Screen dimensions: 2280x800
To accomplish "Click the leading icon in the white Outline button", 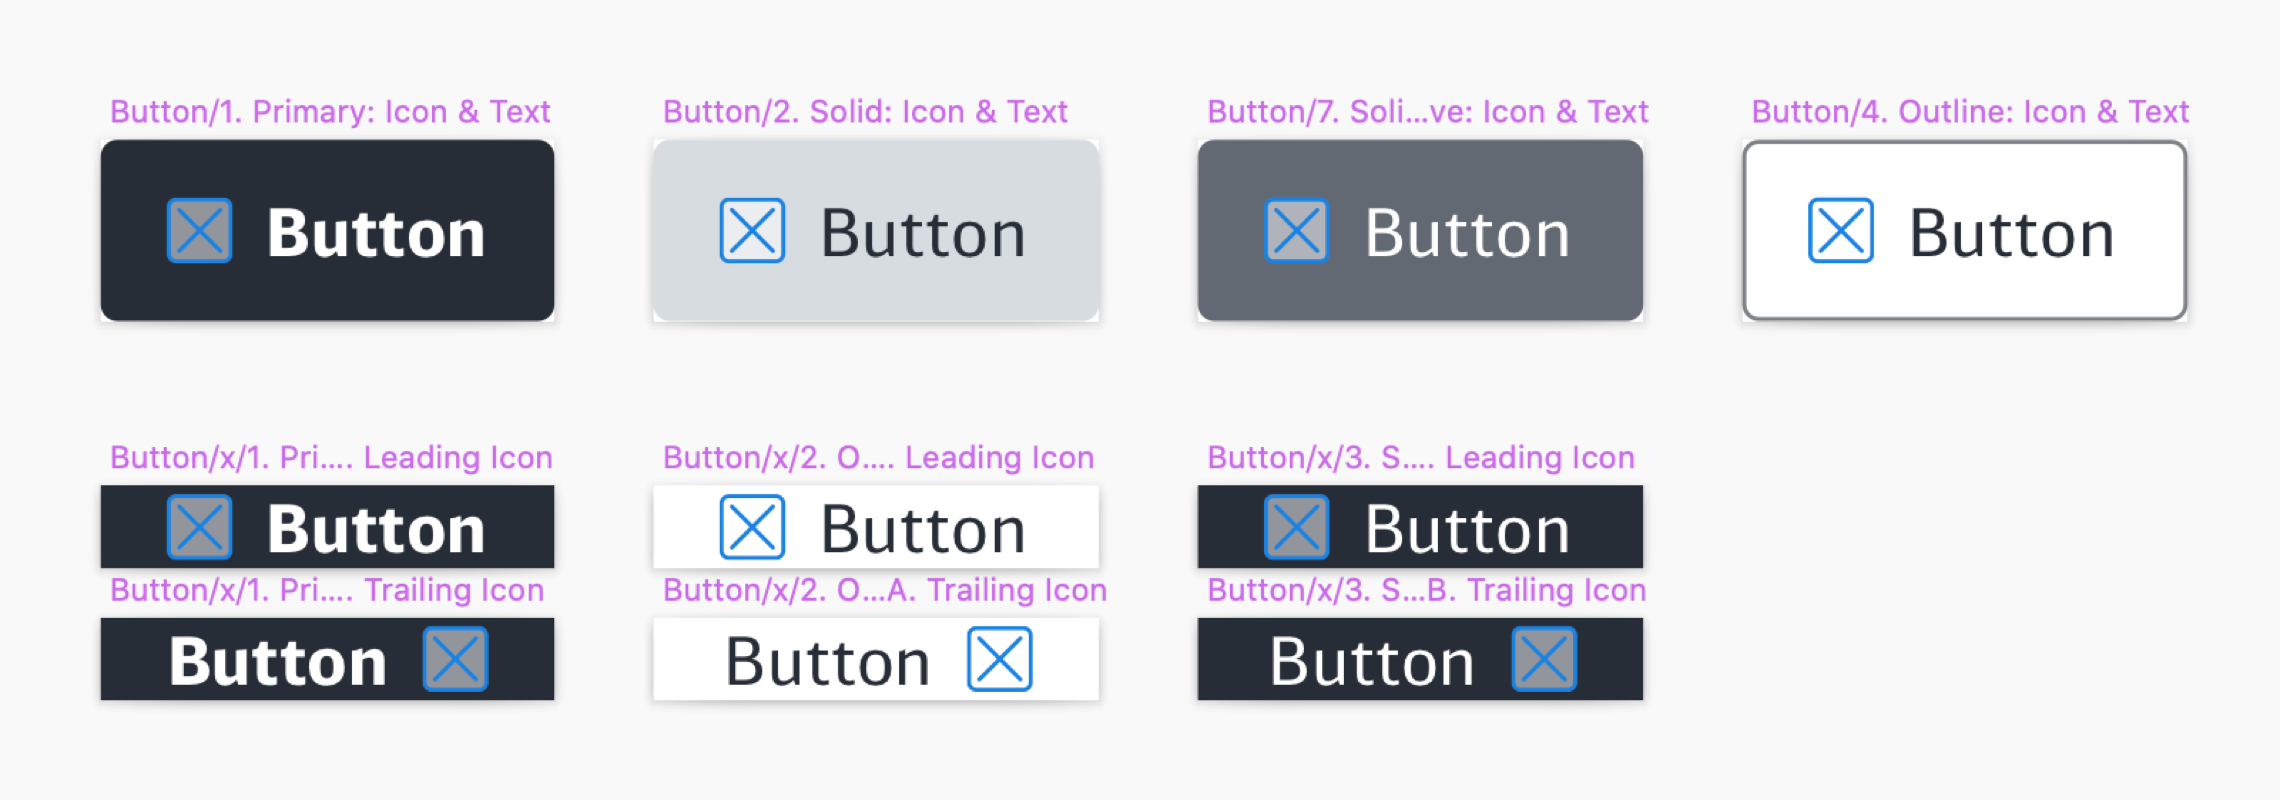I will pos(752,527).
